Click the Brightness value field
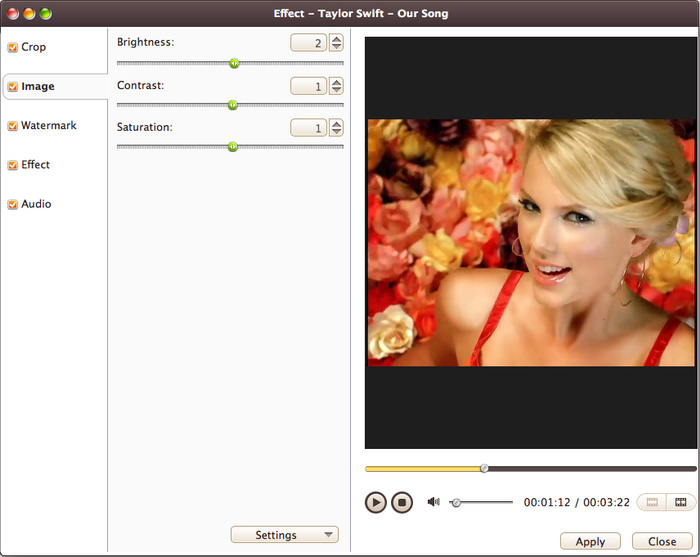This screenshot has width=700, height=557. (308, 43)
